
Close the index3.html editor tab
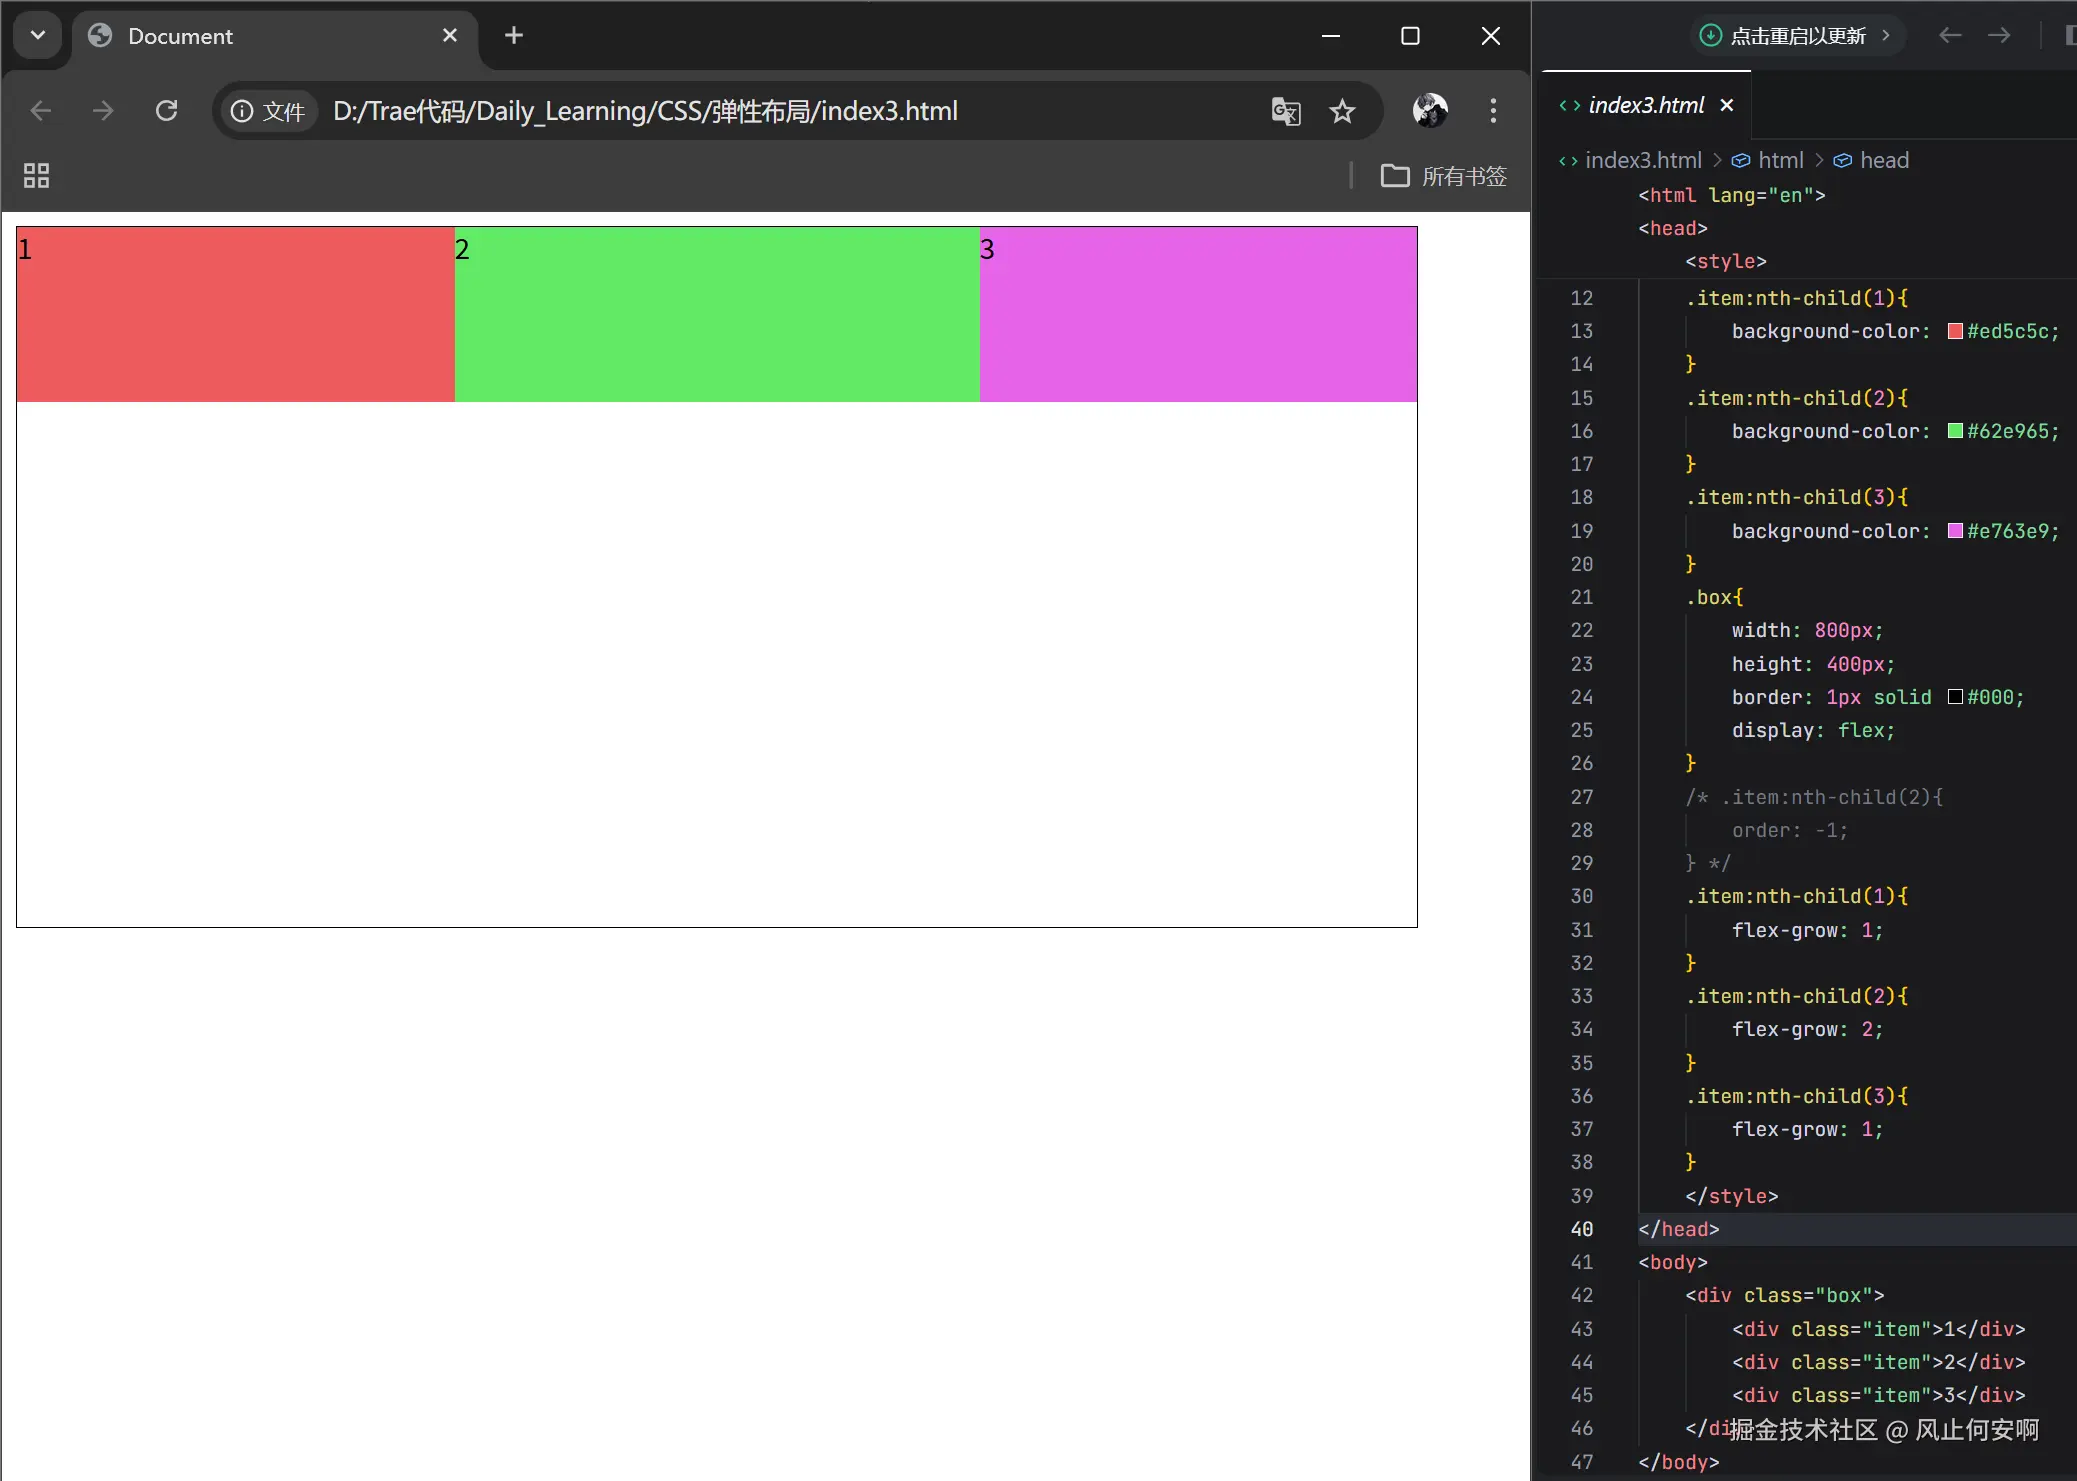(1727, 105)
